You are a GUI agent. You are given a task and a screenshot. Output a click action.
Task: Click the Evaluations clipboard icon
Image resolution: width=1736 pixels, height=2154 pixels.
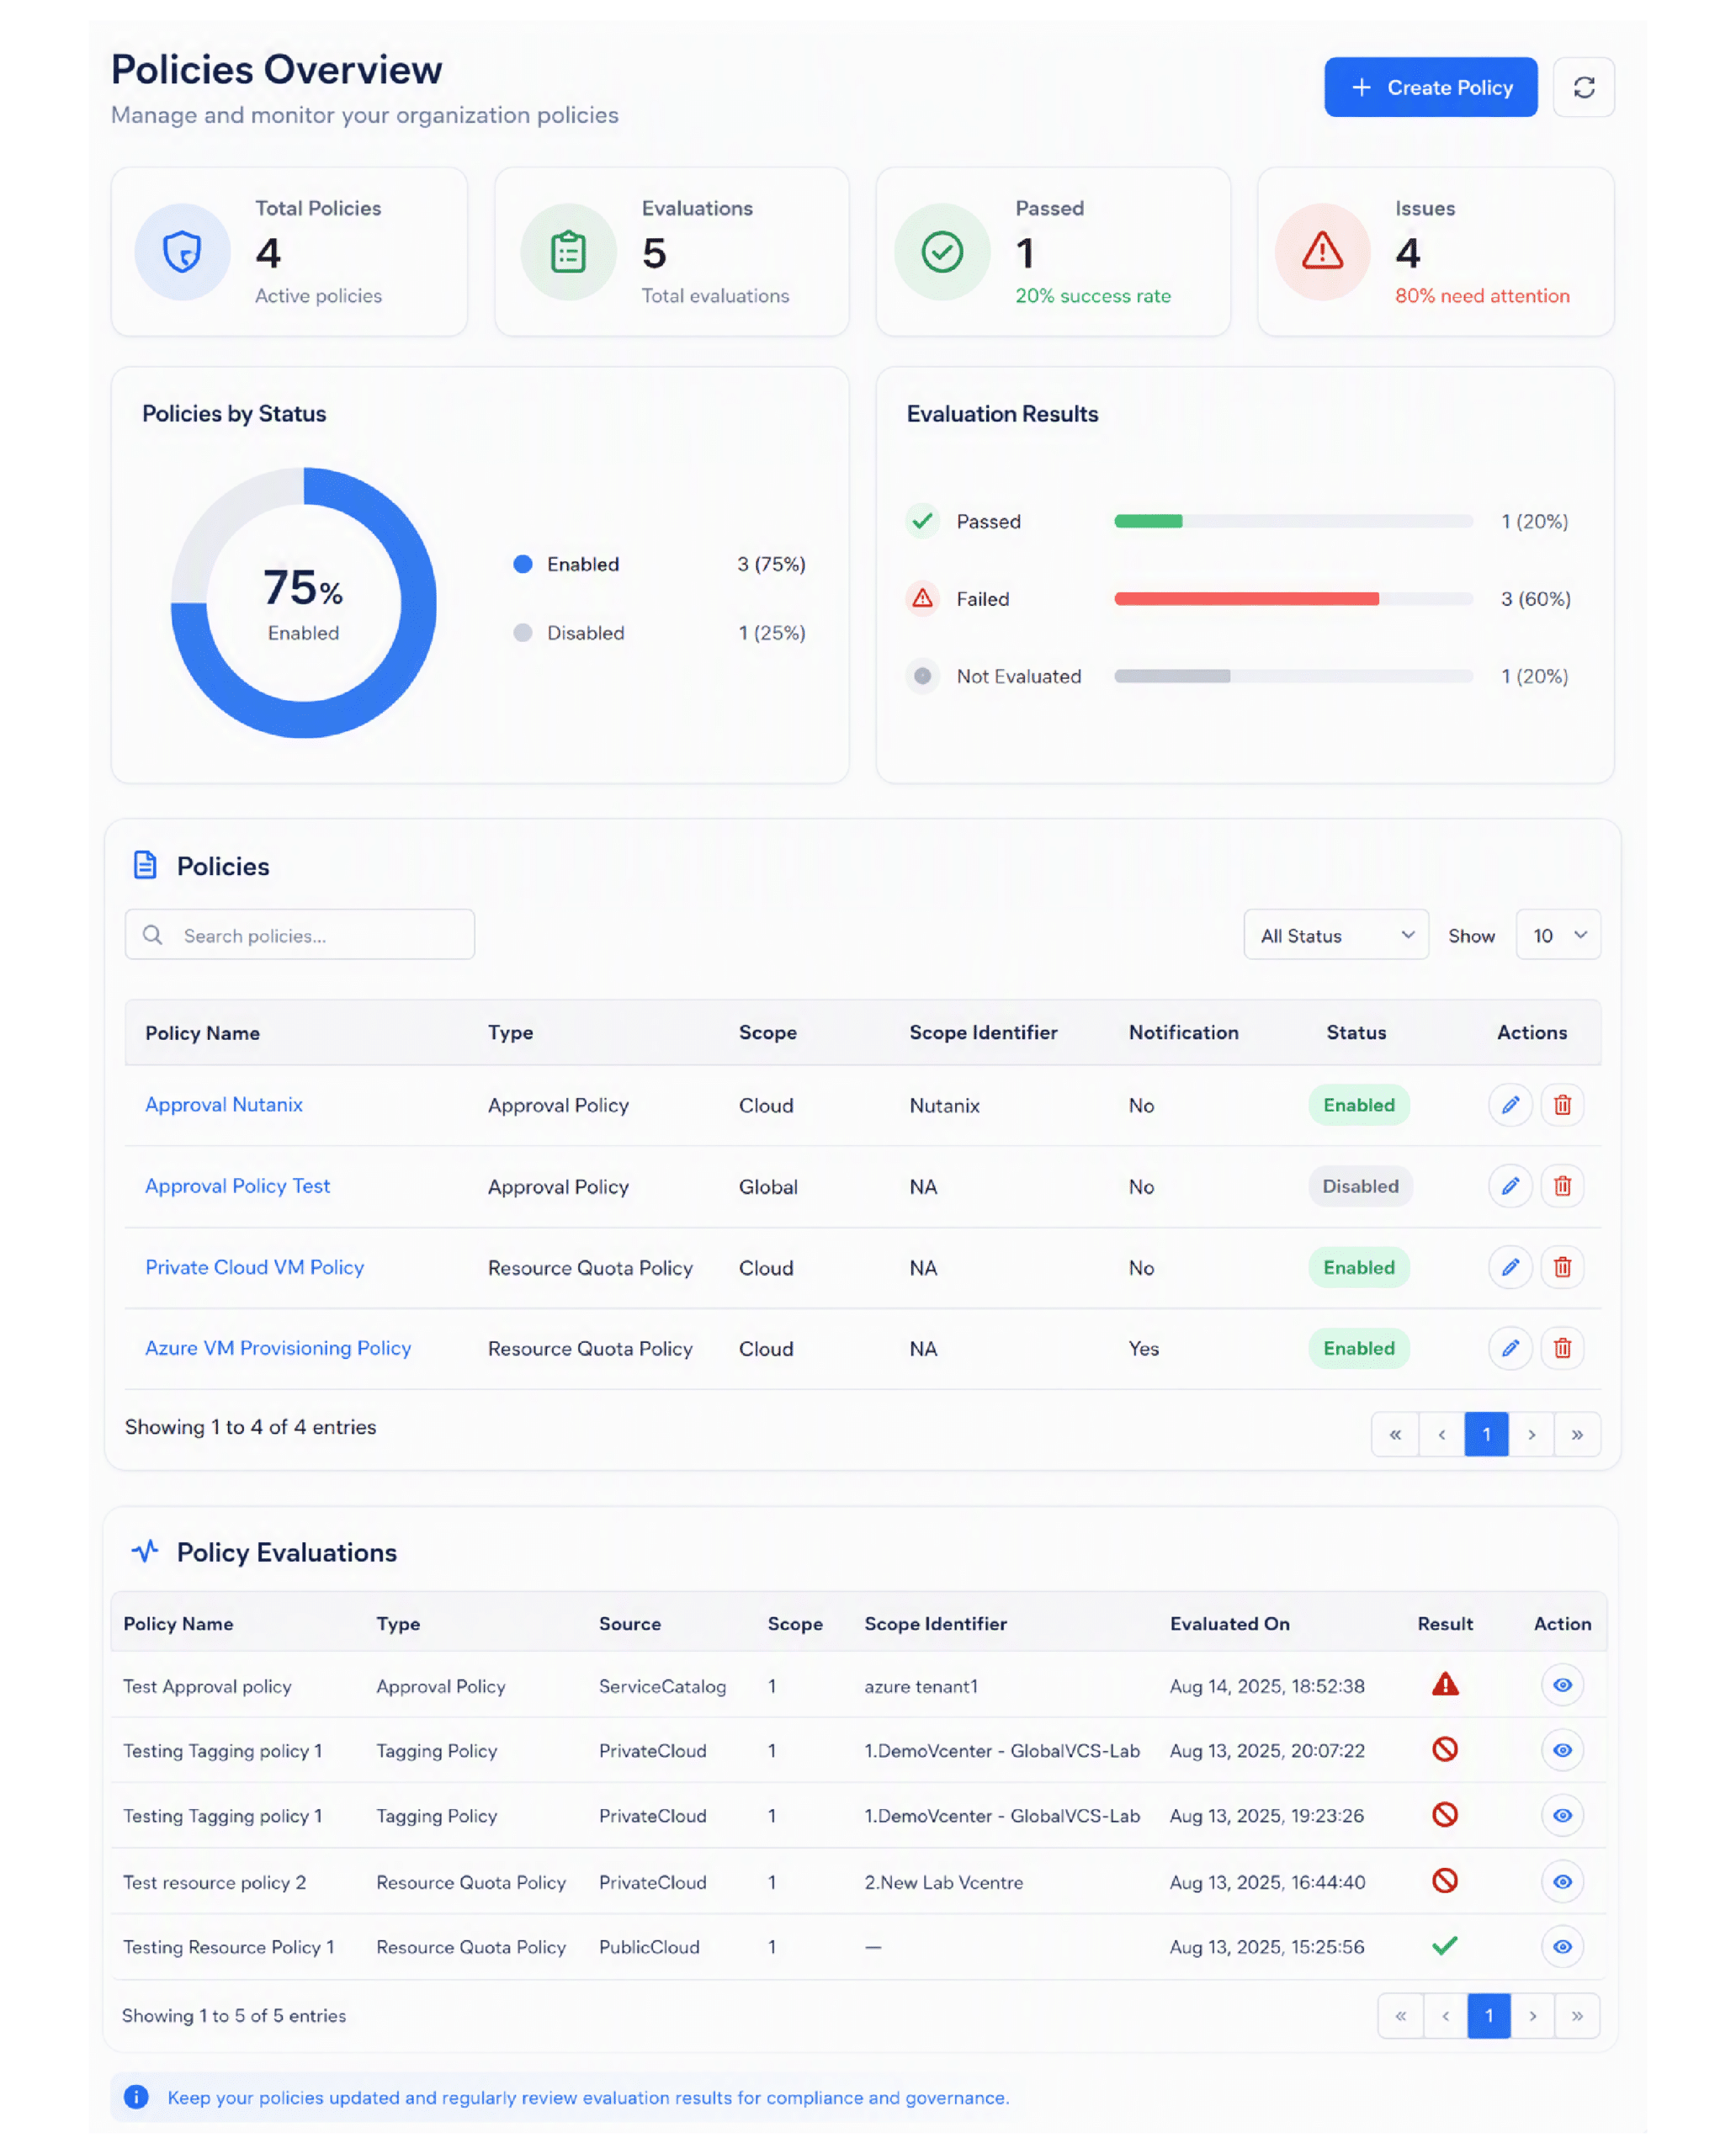(568, 252)
